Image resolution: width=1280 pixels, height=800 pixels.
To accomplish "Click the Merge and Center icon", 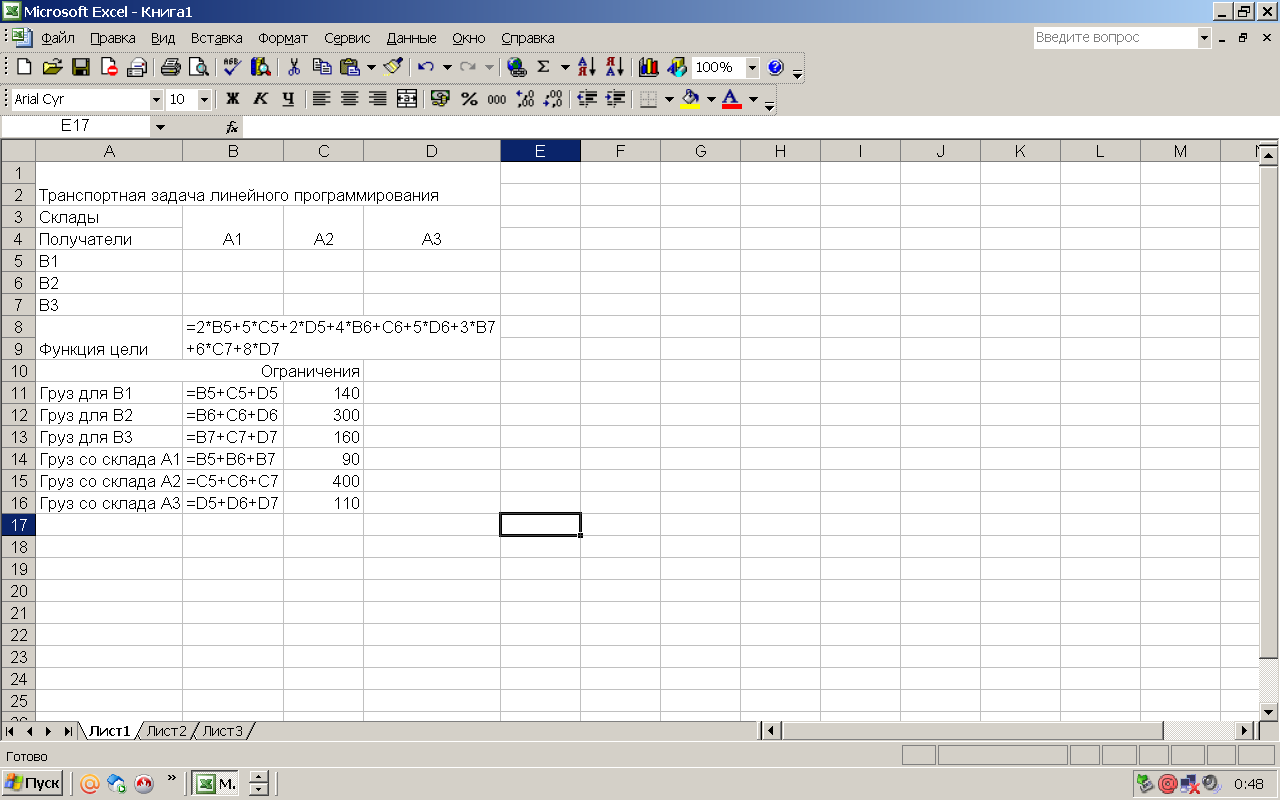I will click(x=406, y=99).
